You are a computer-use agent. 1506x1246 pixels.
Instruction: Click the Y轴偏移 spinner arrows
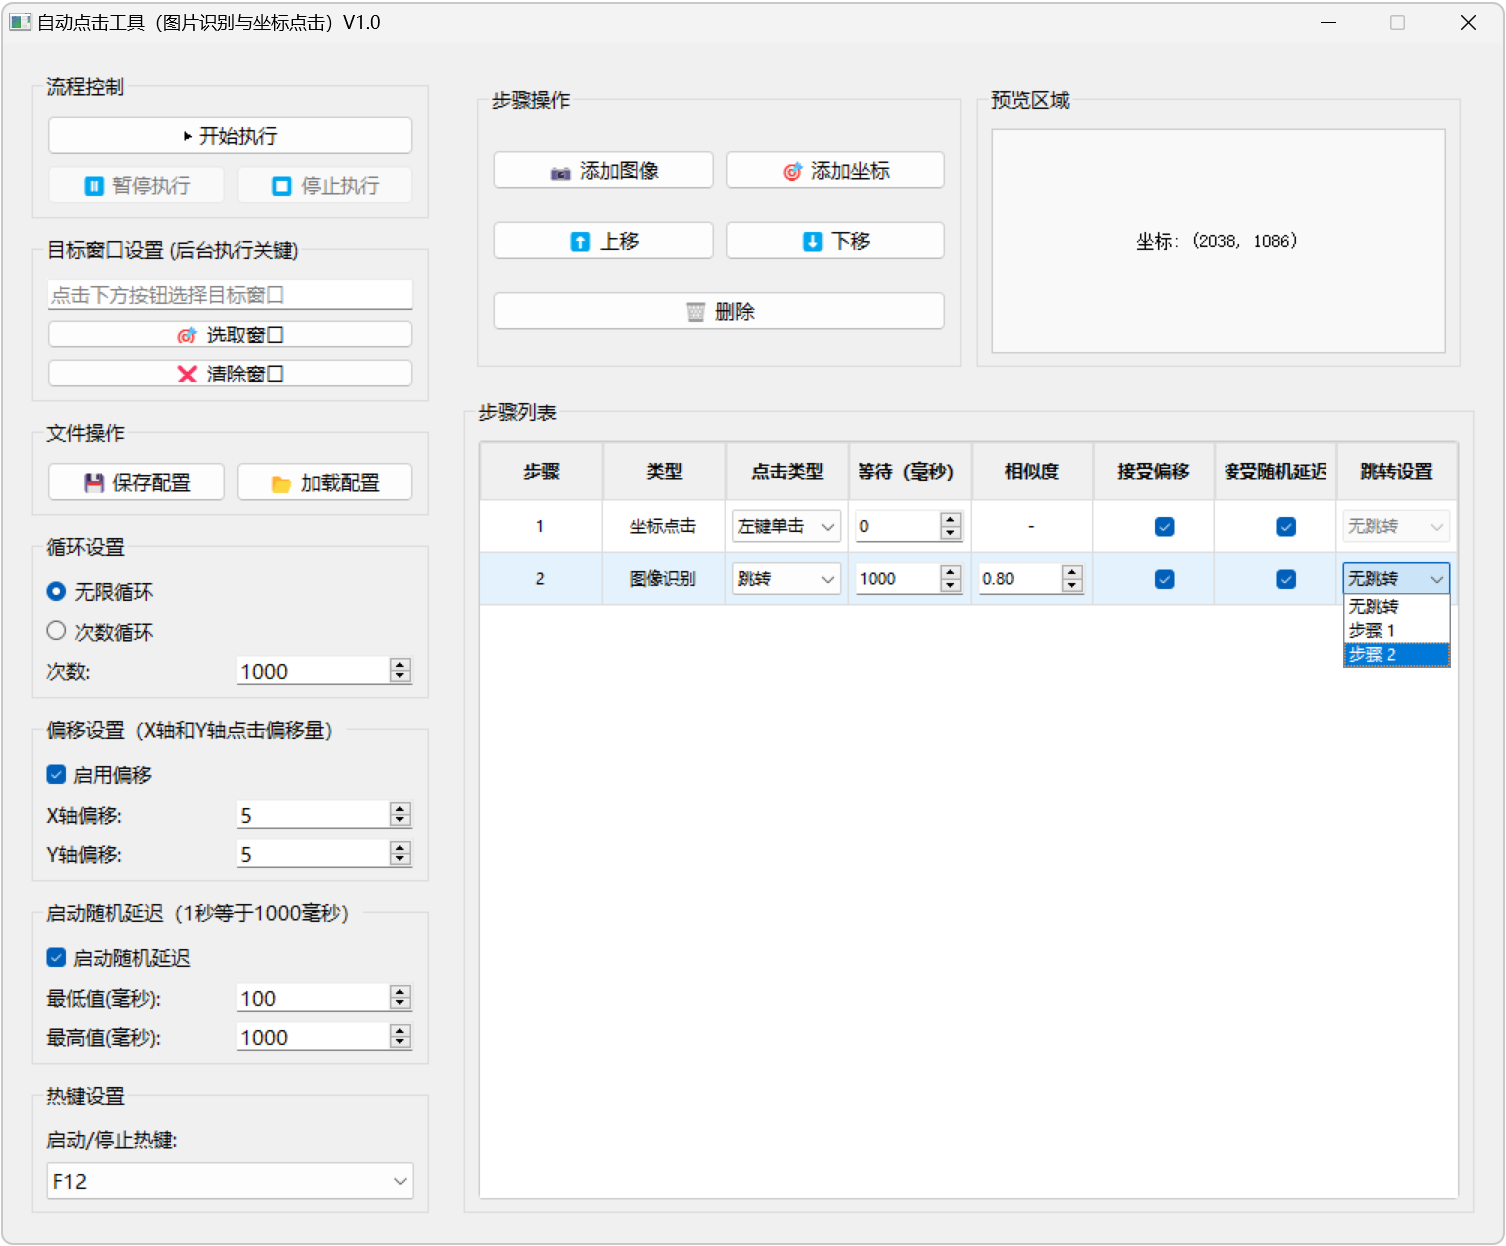point(400,855)
